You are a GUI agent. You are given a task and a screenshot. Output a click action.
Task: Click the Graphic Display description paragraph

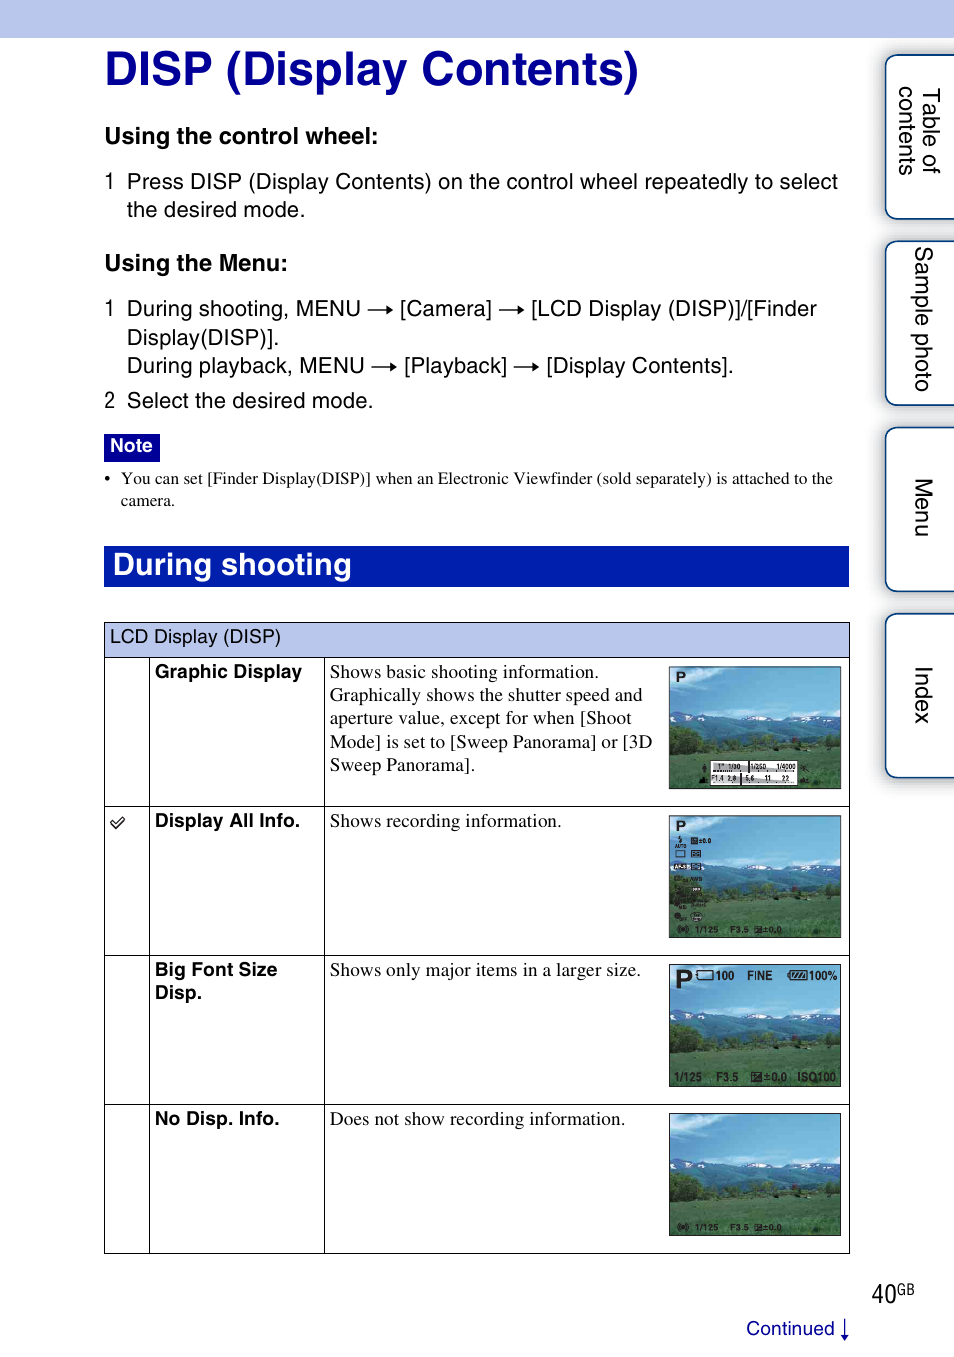[x=491, y=718]
